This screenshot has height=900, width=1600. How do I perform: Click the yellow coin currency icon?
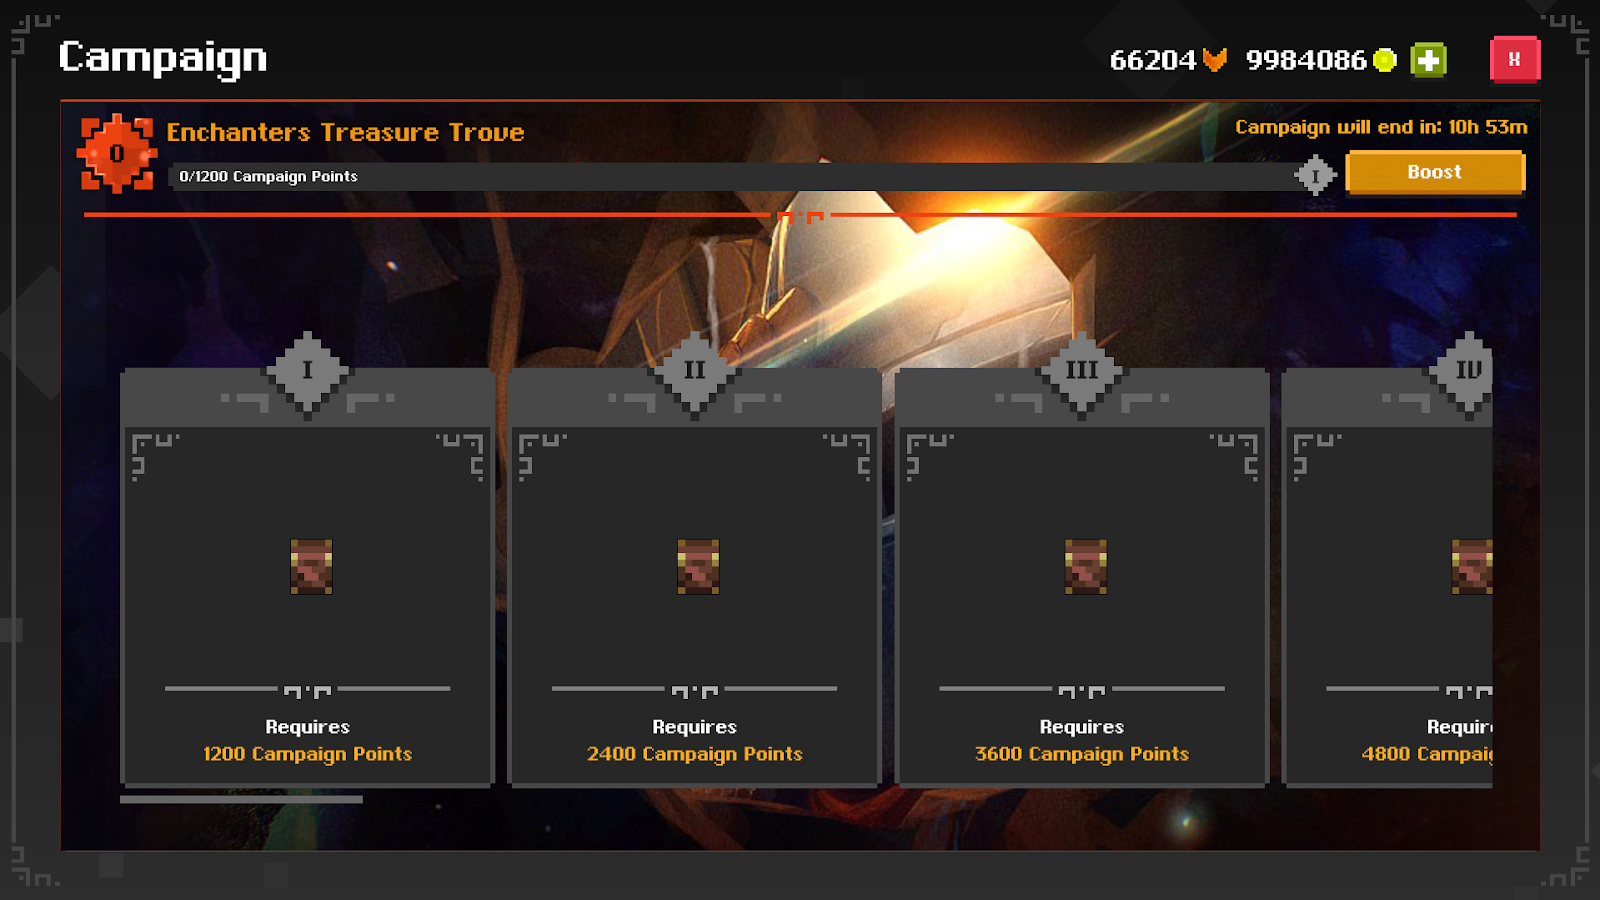point(1385,61)
